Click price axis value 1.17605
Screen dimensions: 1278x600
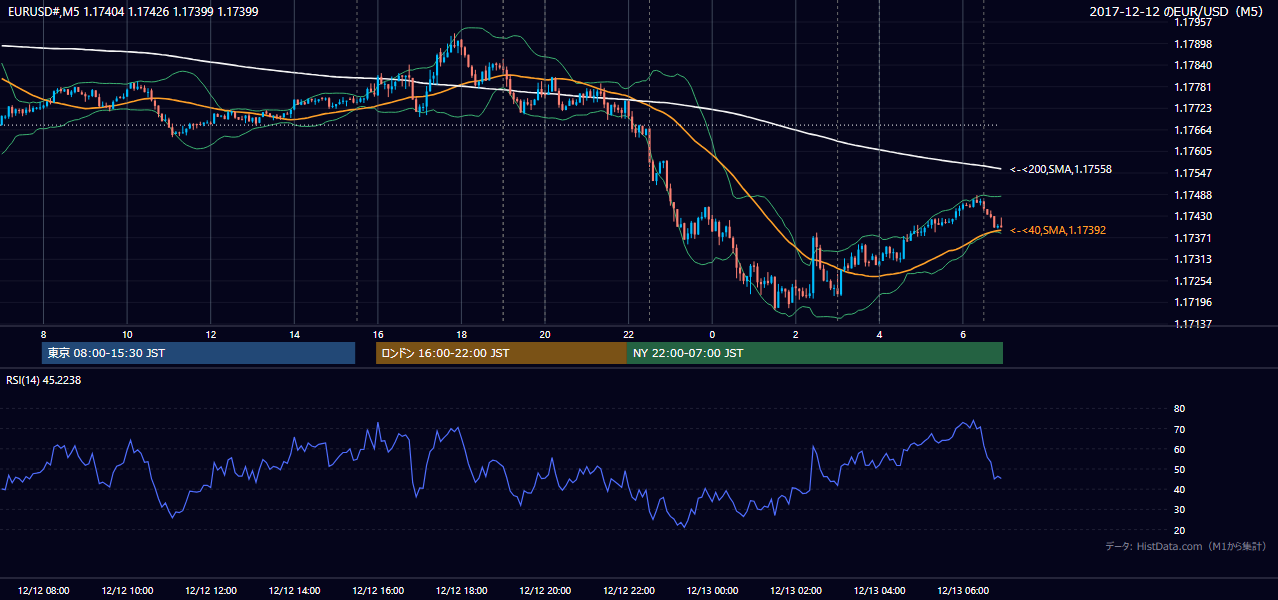coord(1192,151)
